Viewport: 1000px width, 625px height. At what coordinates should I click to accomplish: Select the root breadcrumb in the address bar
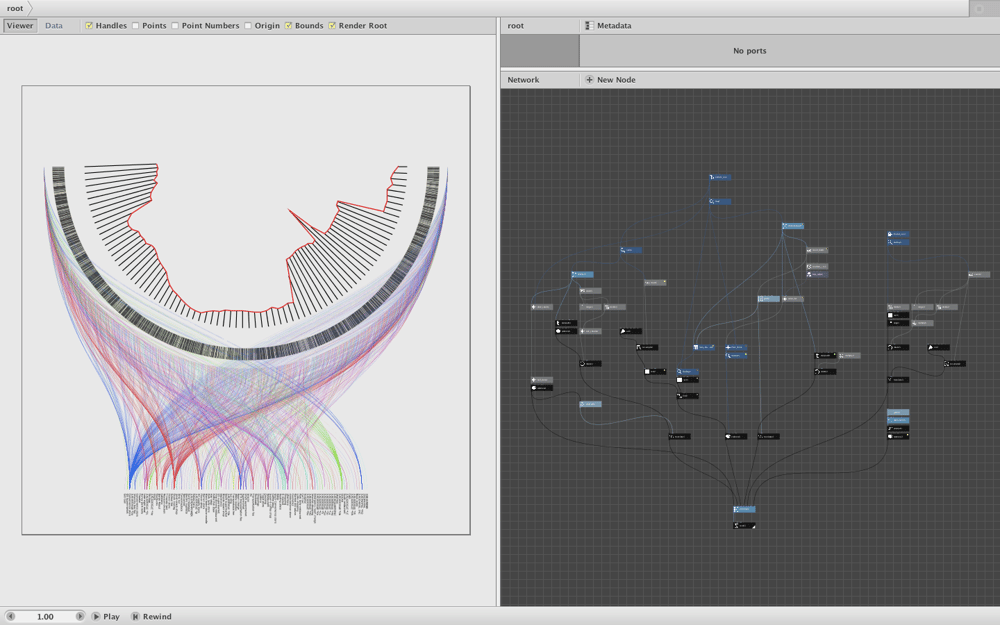tap(15, 8)
